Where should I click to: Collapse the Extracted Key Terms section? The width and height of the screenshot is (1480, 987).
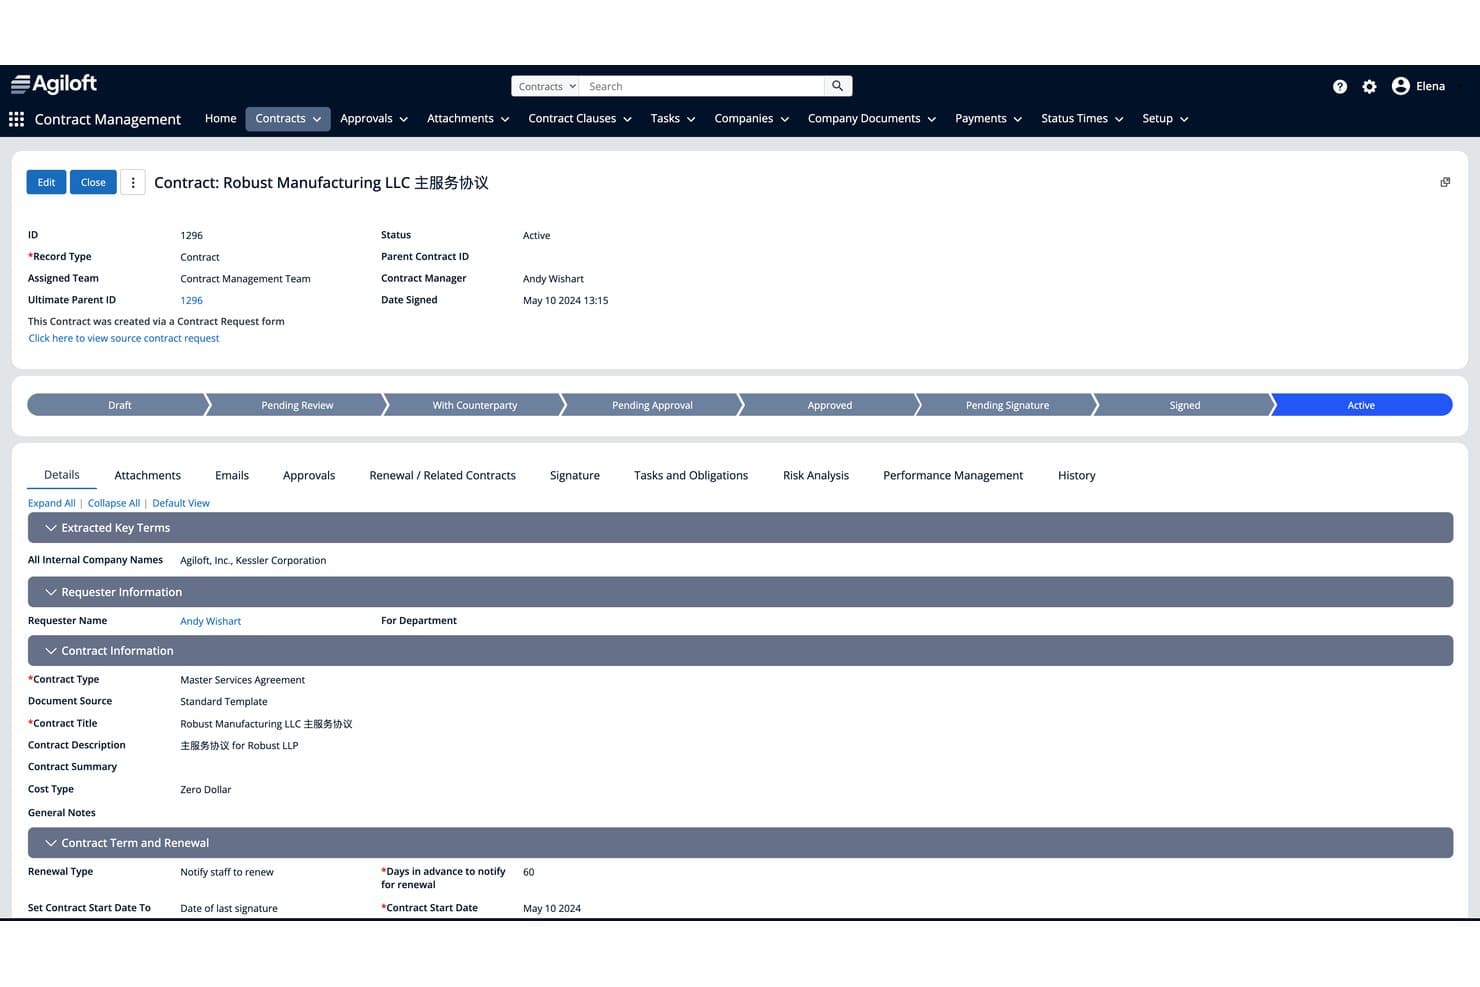pos(740,528)
